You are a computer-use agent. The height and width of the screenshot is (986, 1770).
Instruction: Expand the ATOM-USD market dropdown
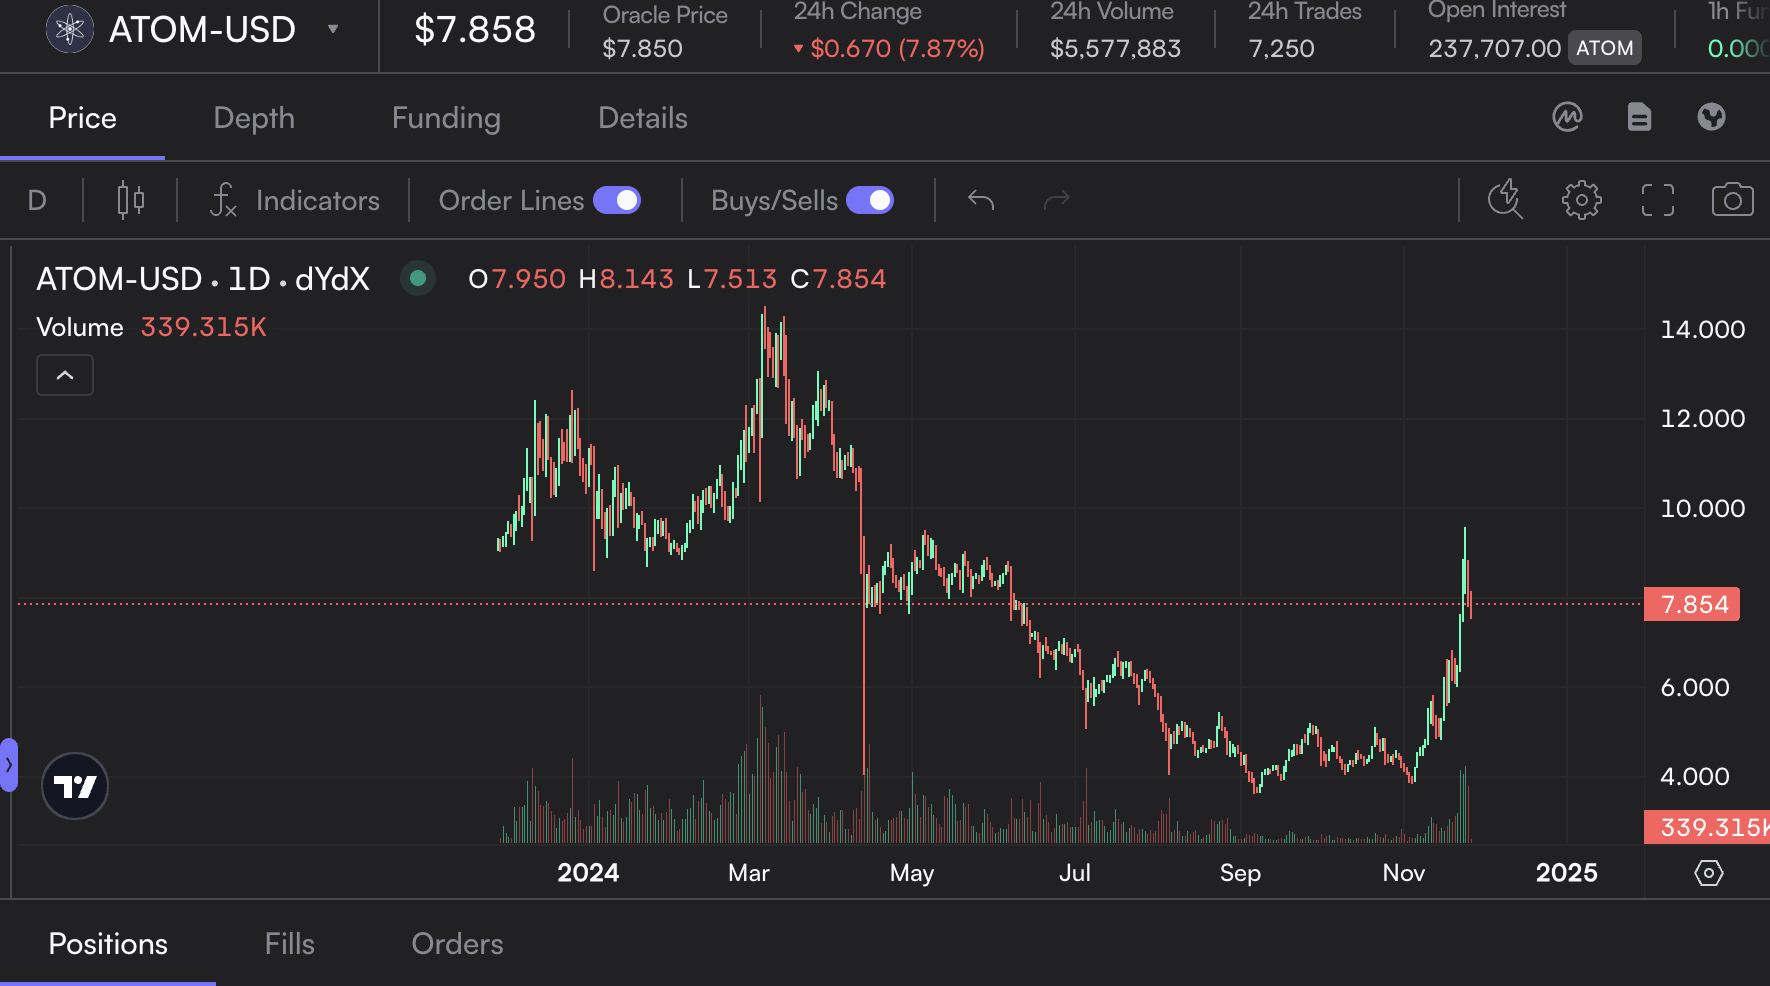[x=333, y=29]
